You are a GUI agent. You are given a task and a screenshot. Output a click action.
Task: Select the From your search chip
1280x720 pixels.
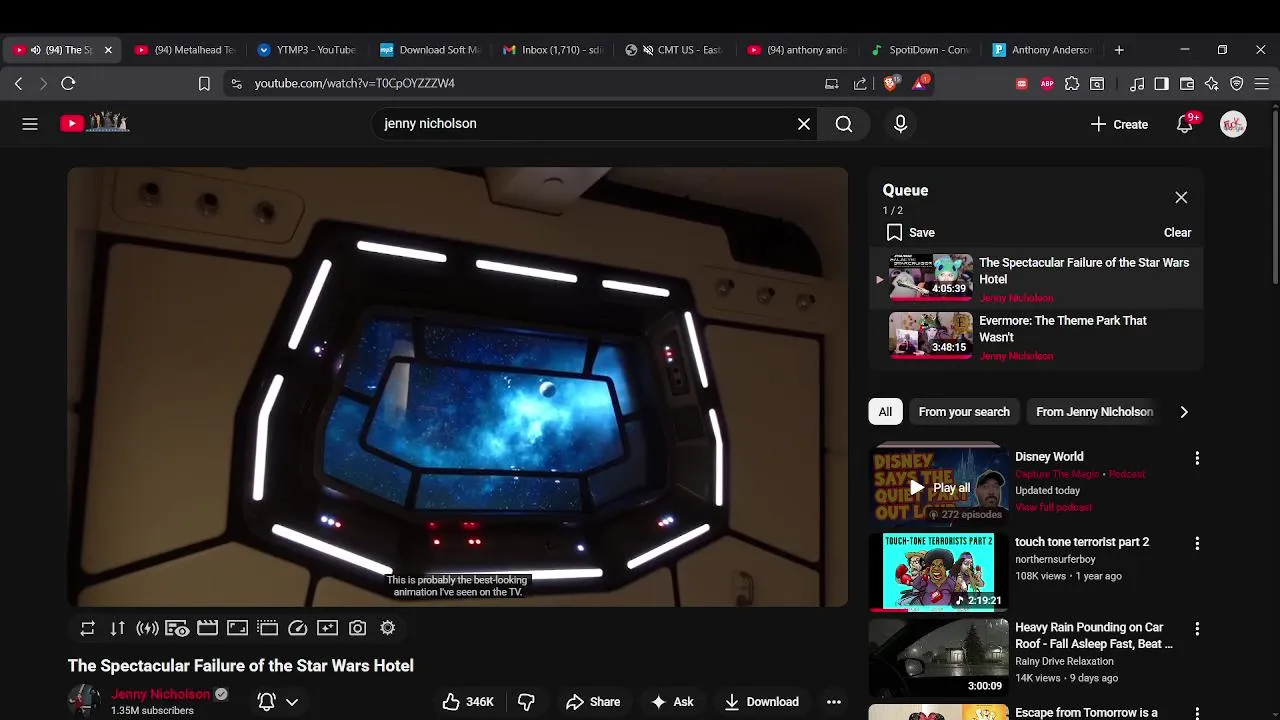coord(964,412)
